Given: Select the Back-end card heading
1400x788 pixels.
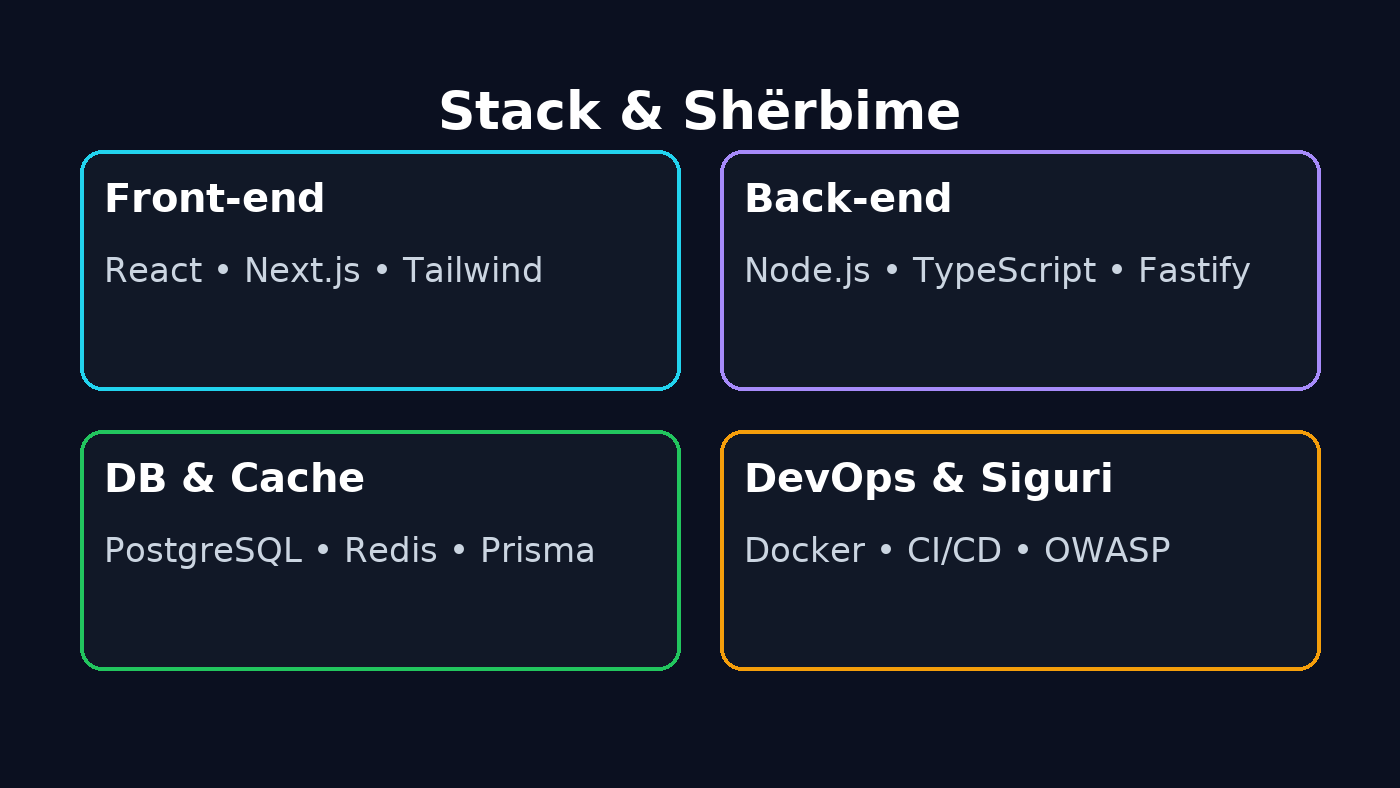Looking at the screenshot, I should (x=846, y=198).
